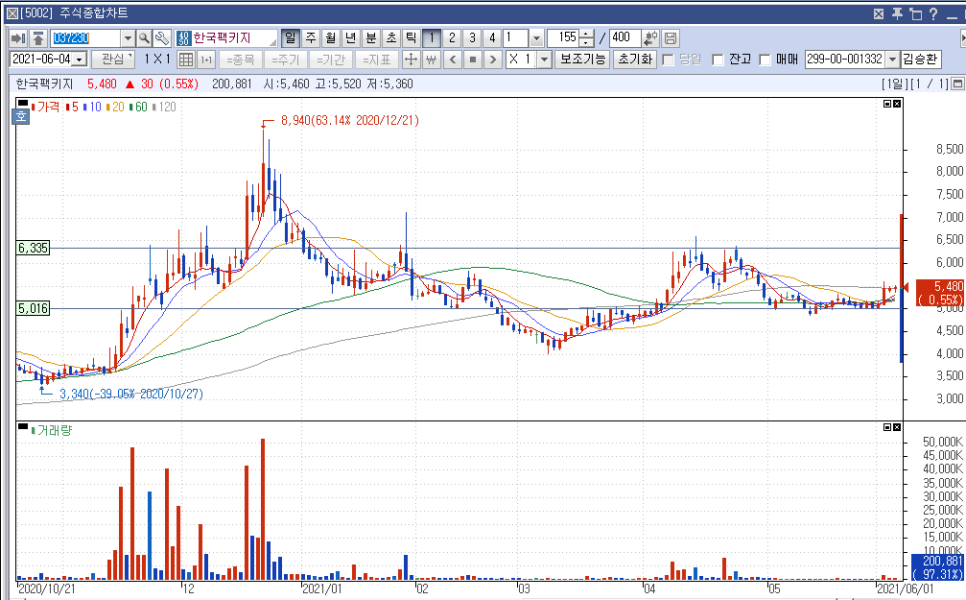Enable the 매매 checkbox
The height and width of the screenshot is (600, 966).
coord(765,60)
